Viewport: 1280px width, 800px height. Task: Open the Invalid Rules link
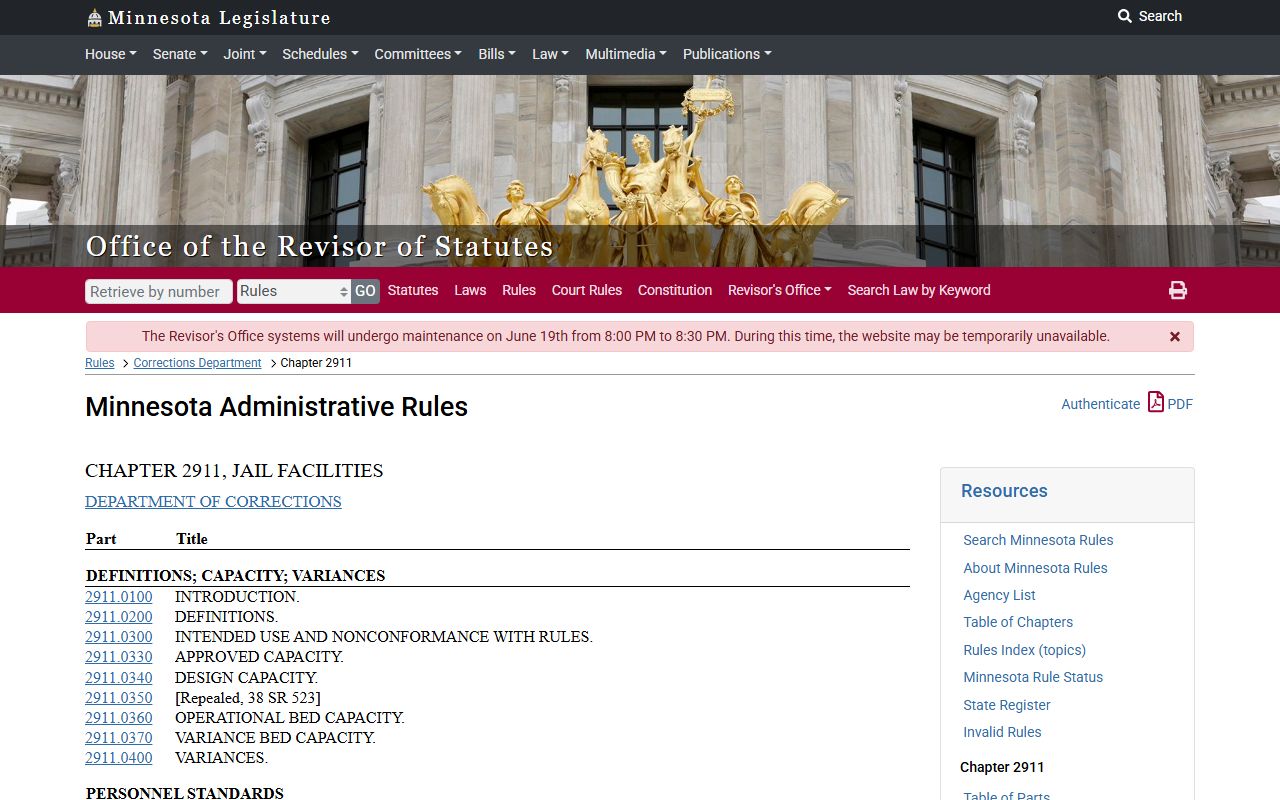[1002, 732]
